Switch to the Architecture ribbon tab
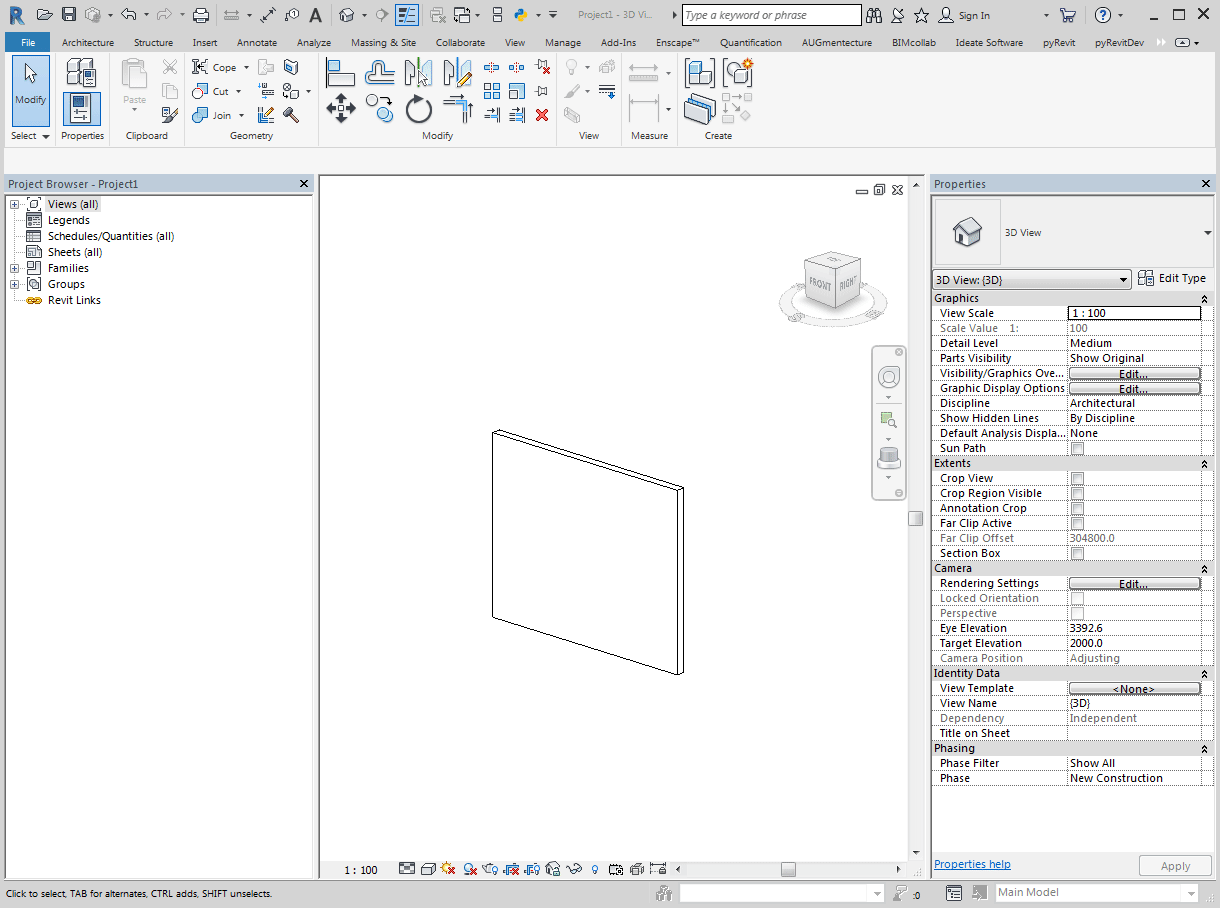This screenshot has width=1220, height=908. pyautogui.click(x=88, y=43)
